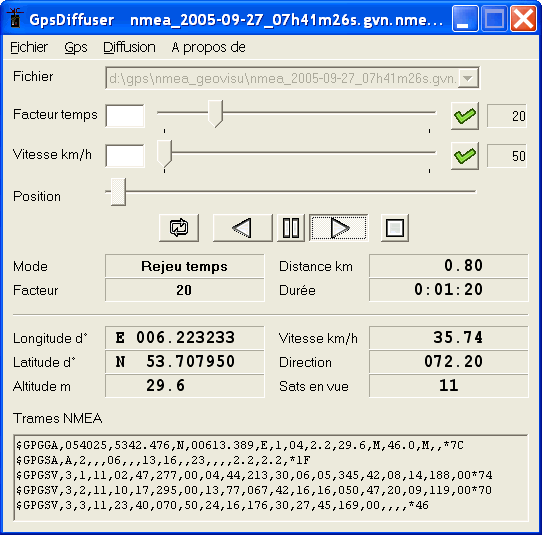Pause the NMEA playback
Viewport: 542px width, 535px height.
click(291, 228)
